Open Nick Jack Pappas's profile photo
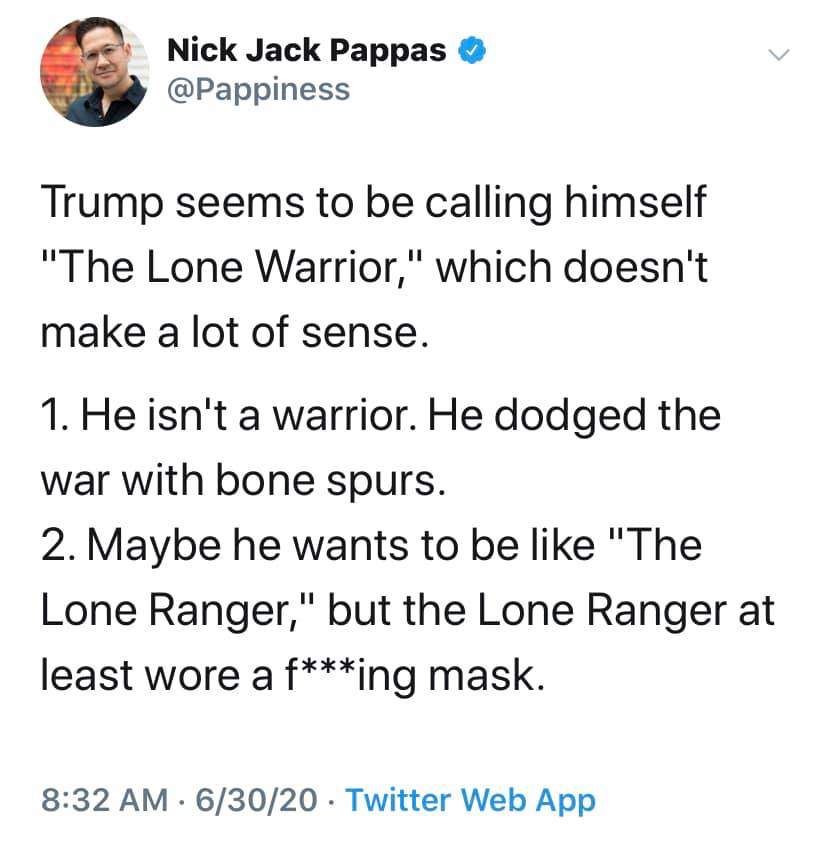Screen dimensions: 828x842 [93, 72]
